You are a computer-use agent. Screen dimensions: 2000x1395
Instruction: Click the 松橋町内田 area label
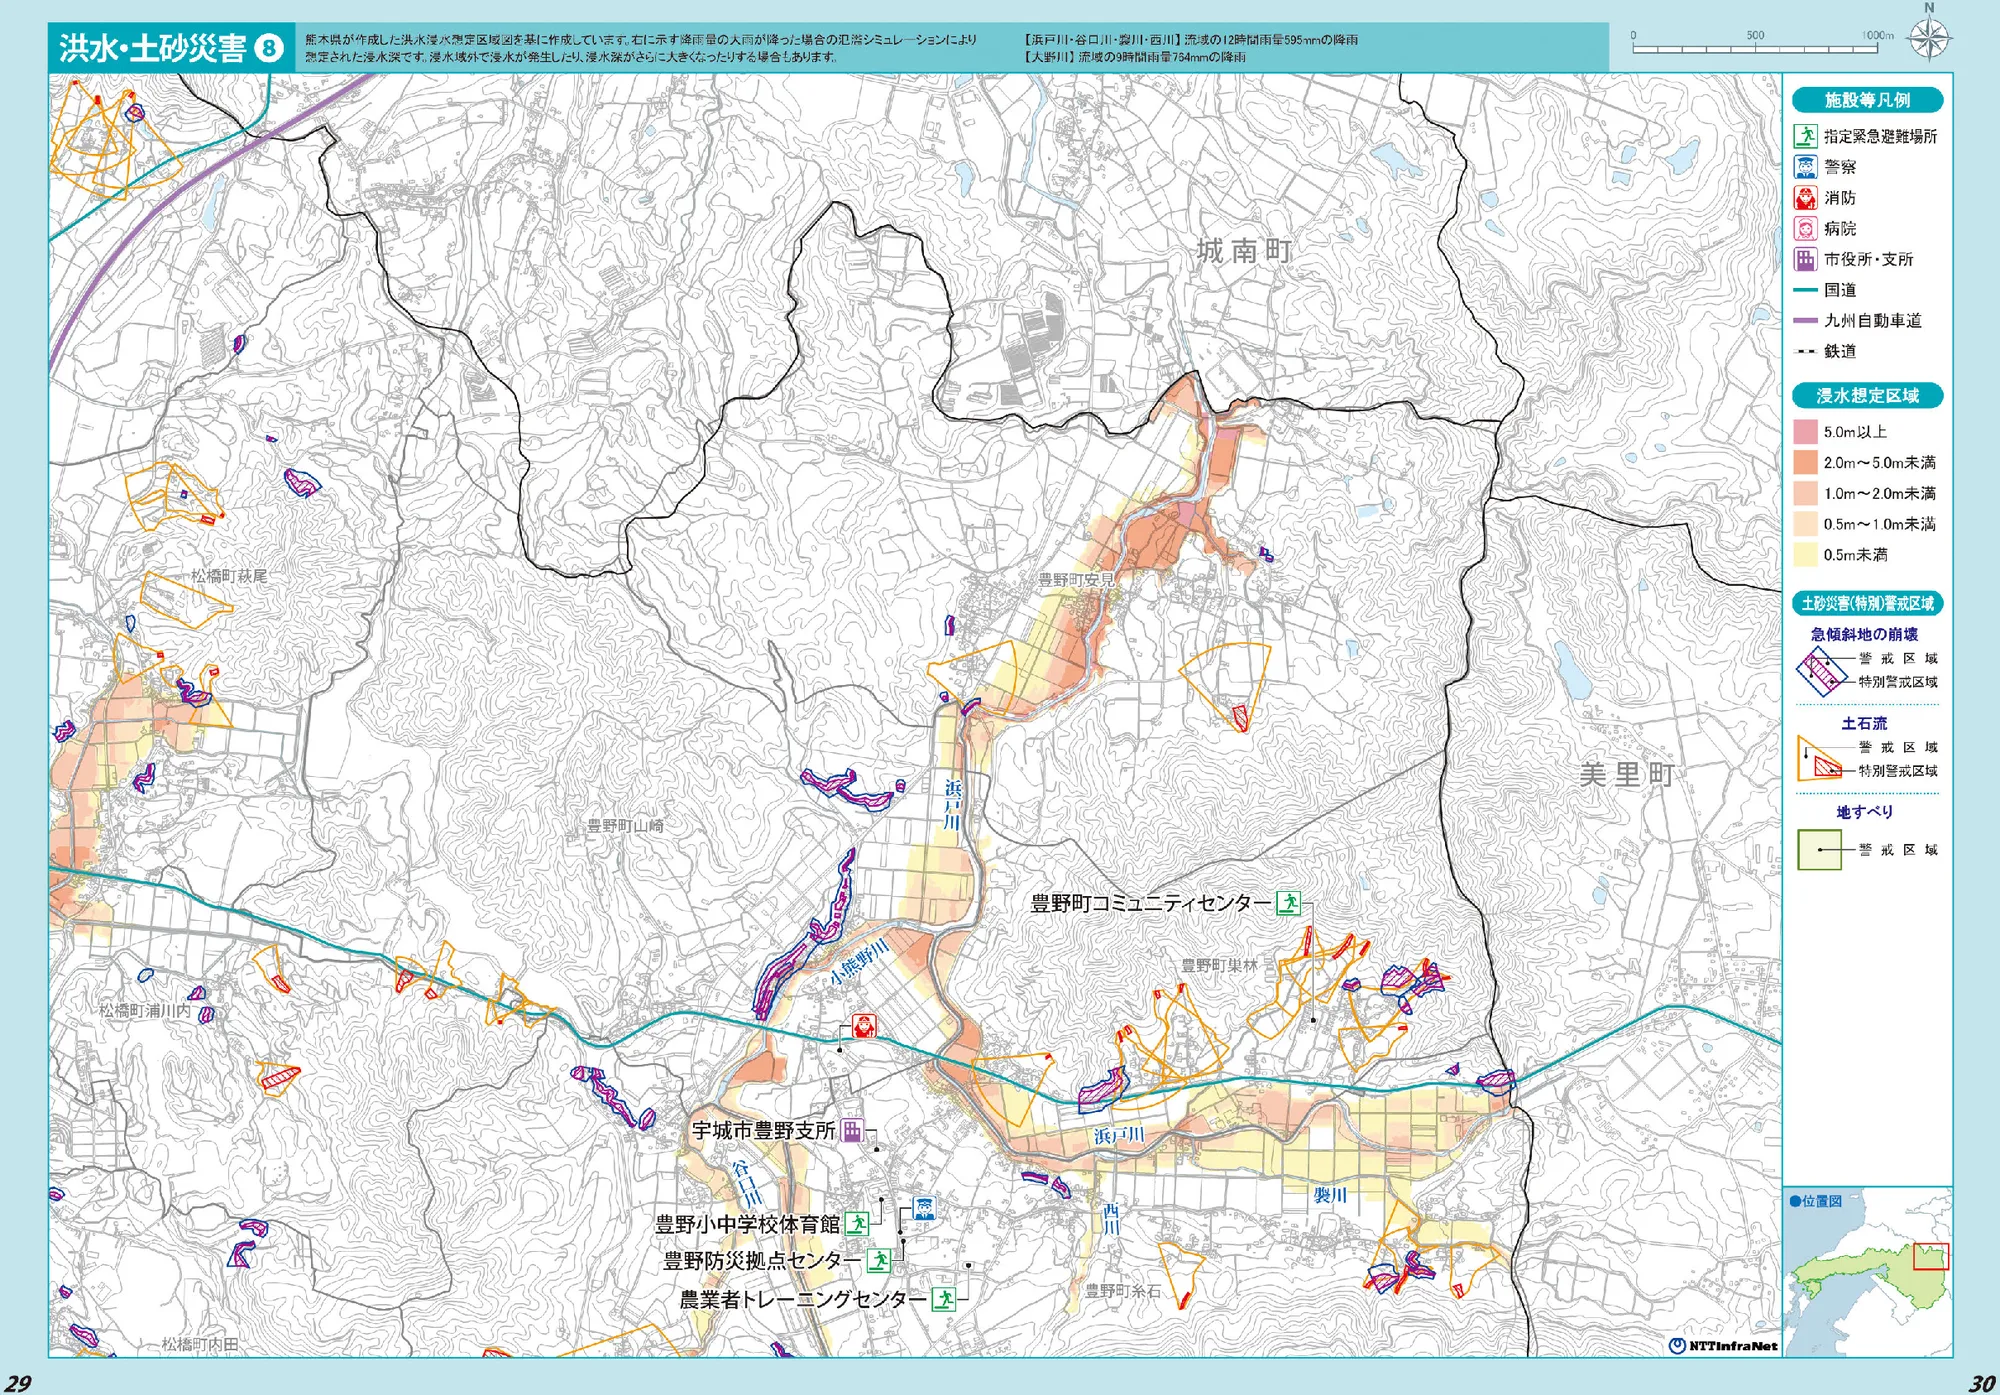click(x=200, y=1344)
